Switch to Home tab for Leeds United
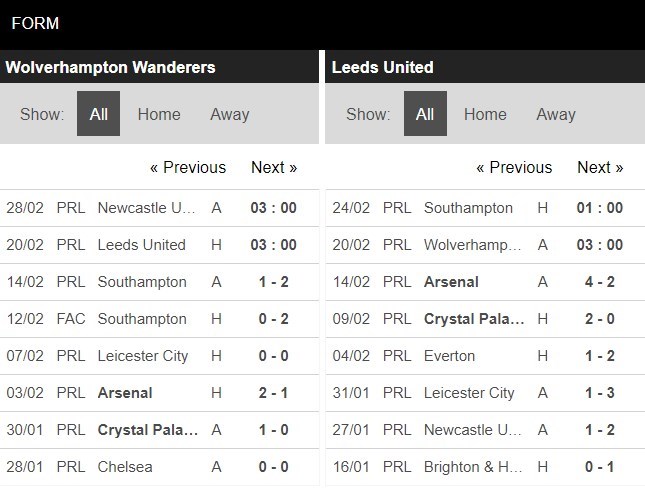This screenshot has height=500, width=645. pos(485,114)
